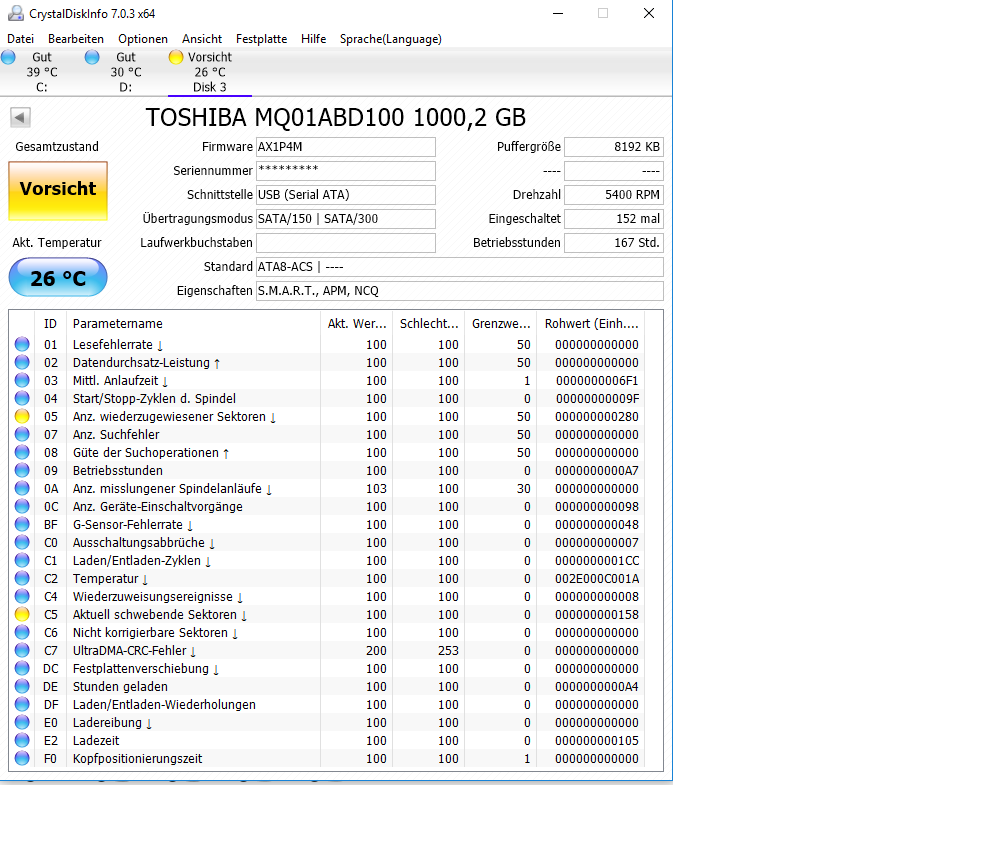The width and height of the screenshot is (985, 843).
Task: Click yellow orb of attribute 05 row
Action: click(x=22, y=416)
